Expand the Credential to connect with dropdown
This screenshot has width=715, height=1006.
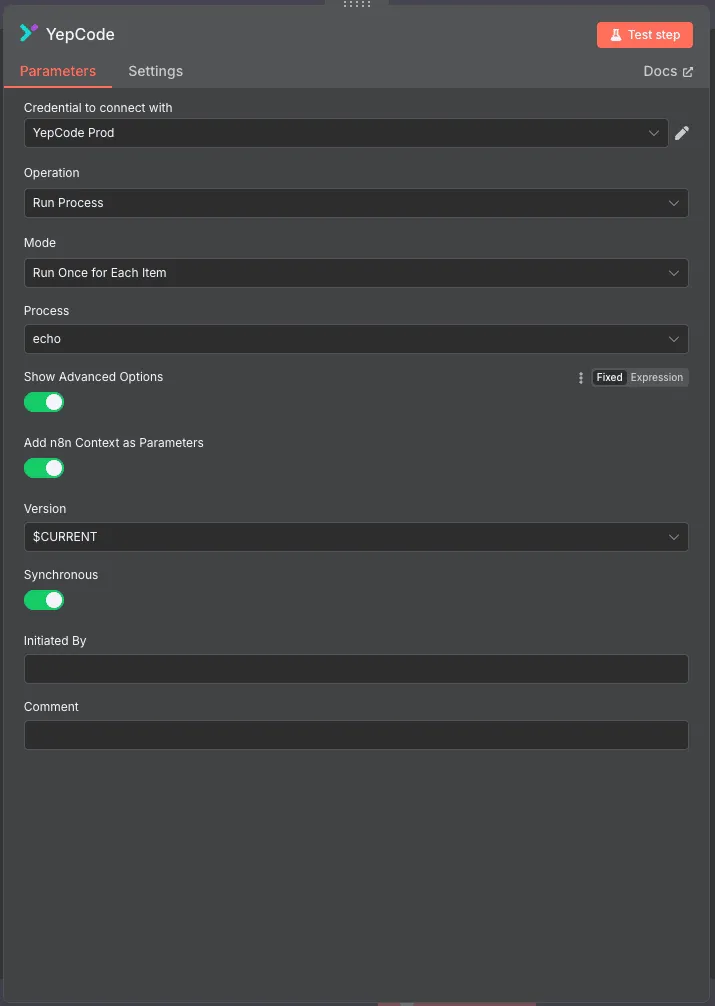pos(346,133)
